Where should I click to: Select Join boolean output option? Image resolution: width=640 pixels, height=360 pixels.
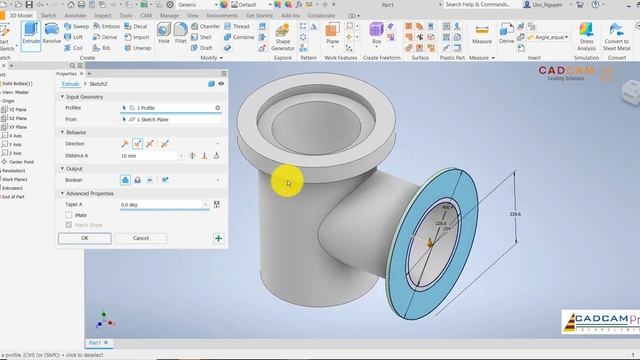125,180
